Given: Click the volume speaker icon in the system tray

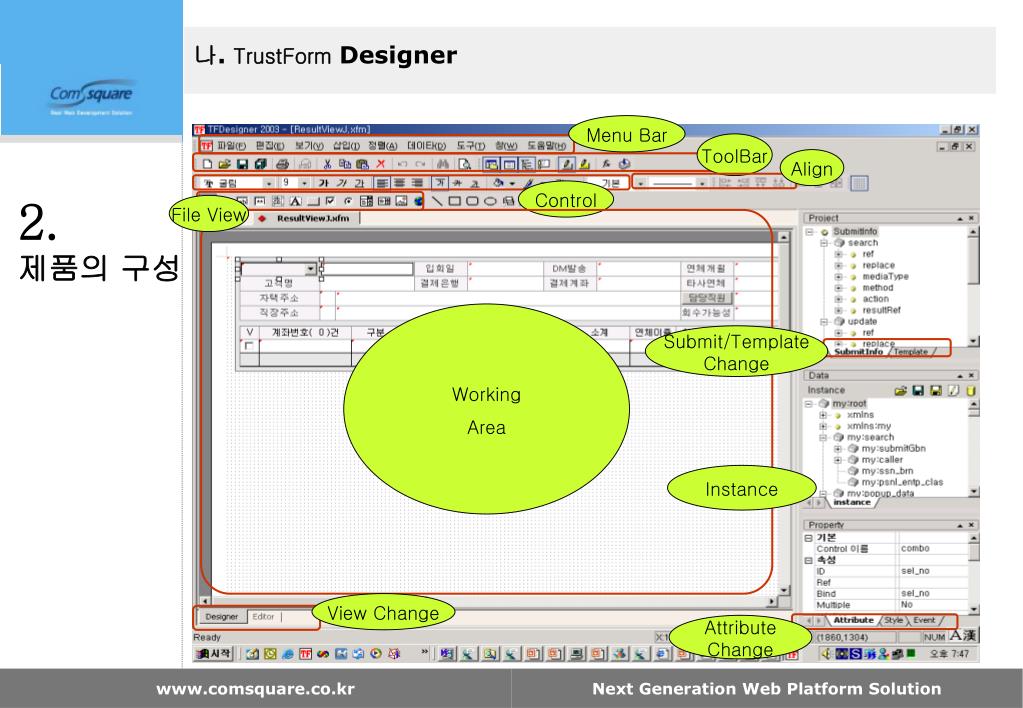Looking at the screenshot, I should (825, 653).
